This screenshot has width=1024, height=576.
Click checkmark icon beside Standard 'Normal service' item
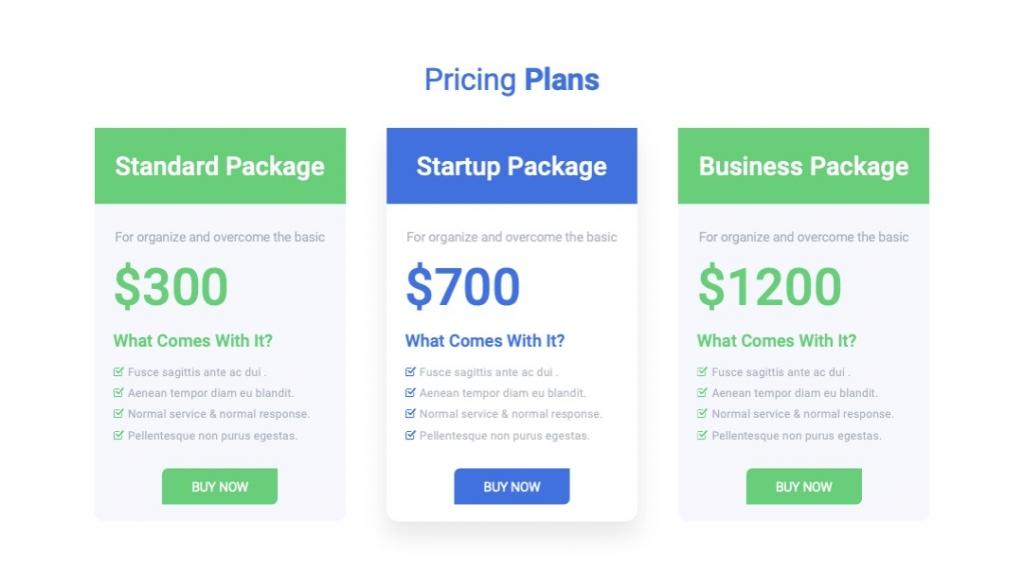point(118,413)
